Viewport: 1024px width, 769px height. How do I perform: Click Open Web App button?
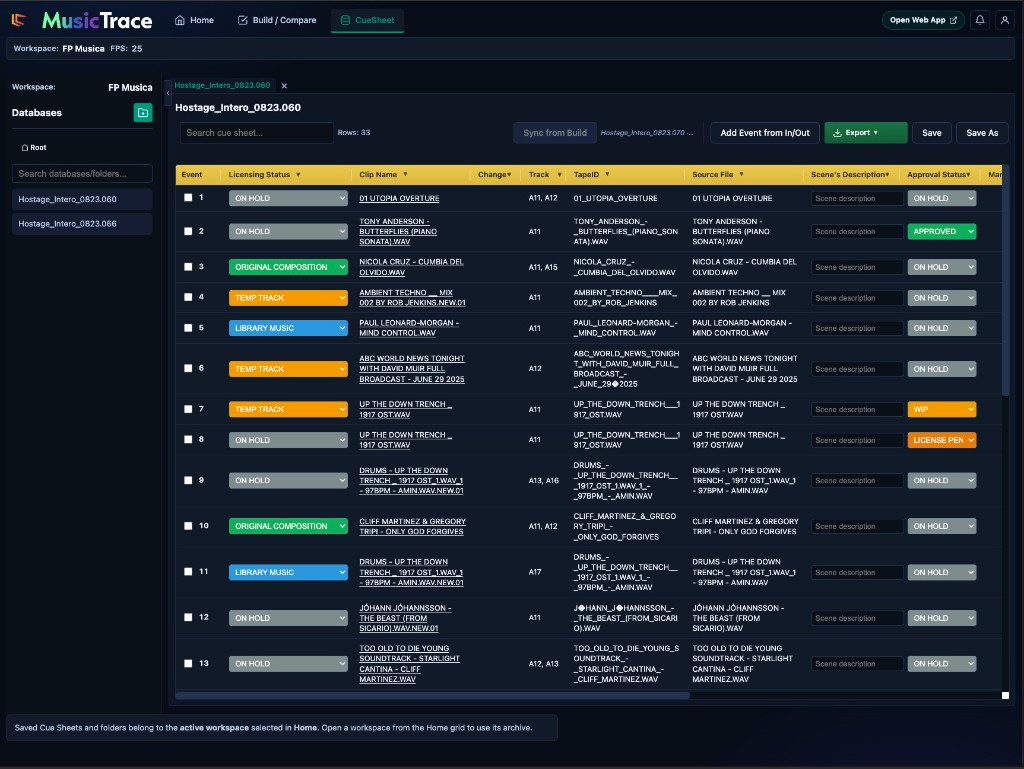pos(923,20)
